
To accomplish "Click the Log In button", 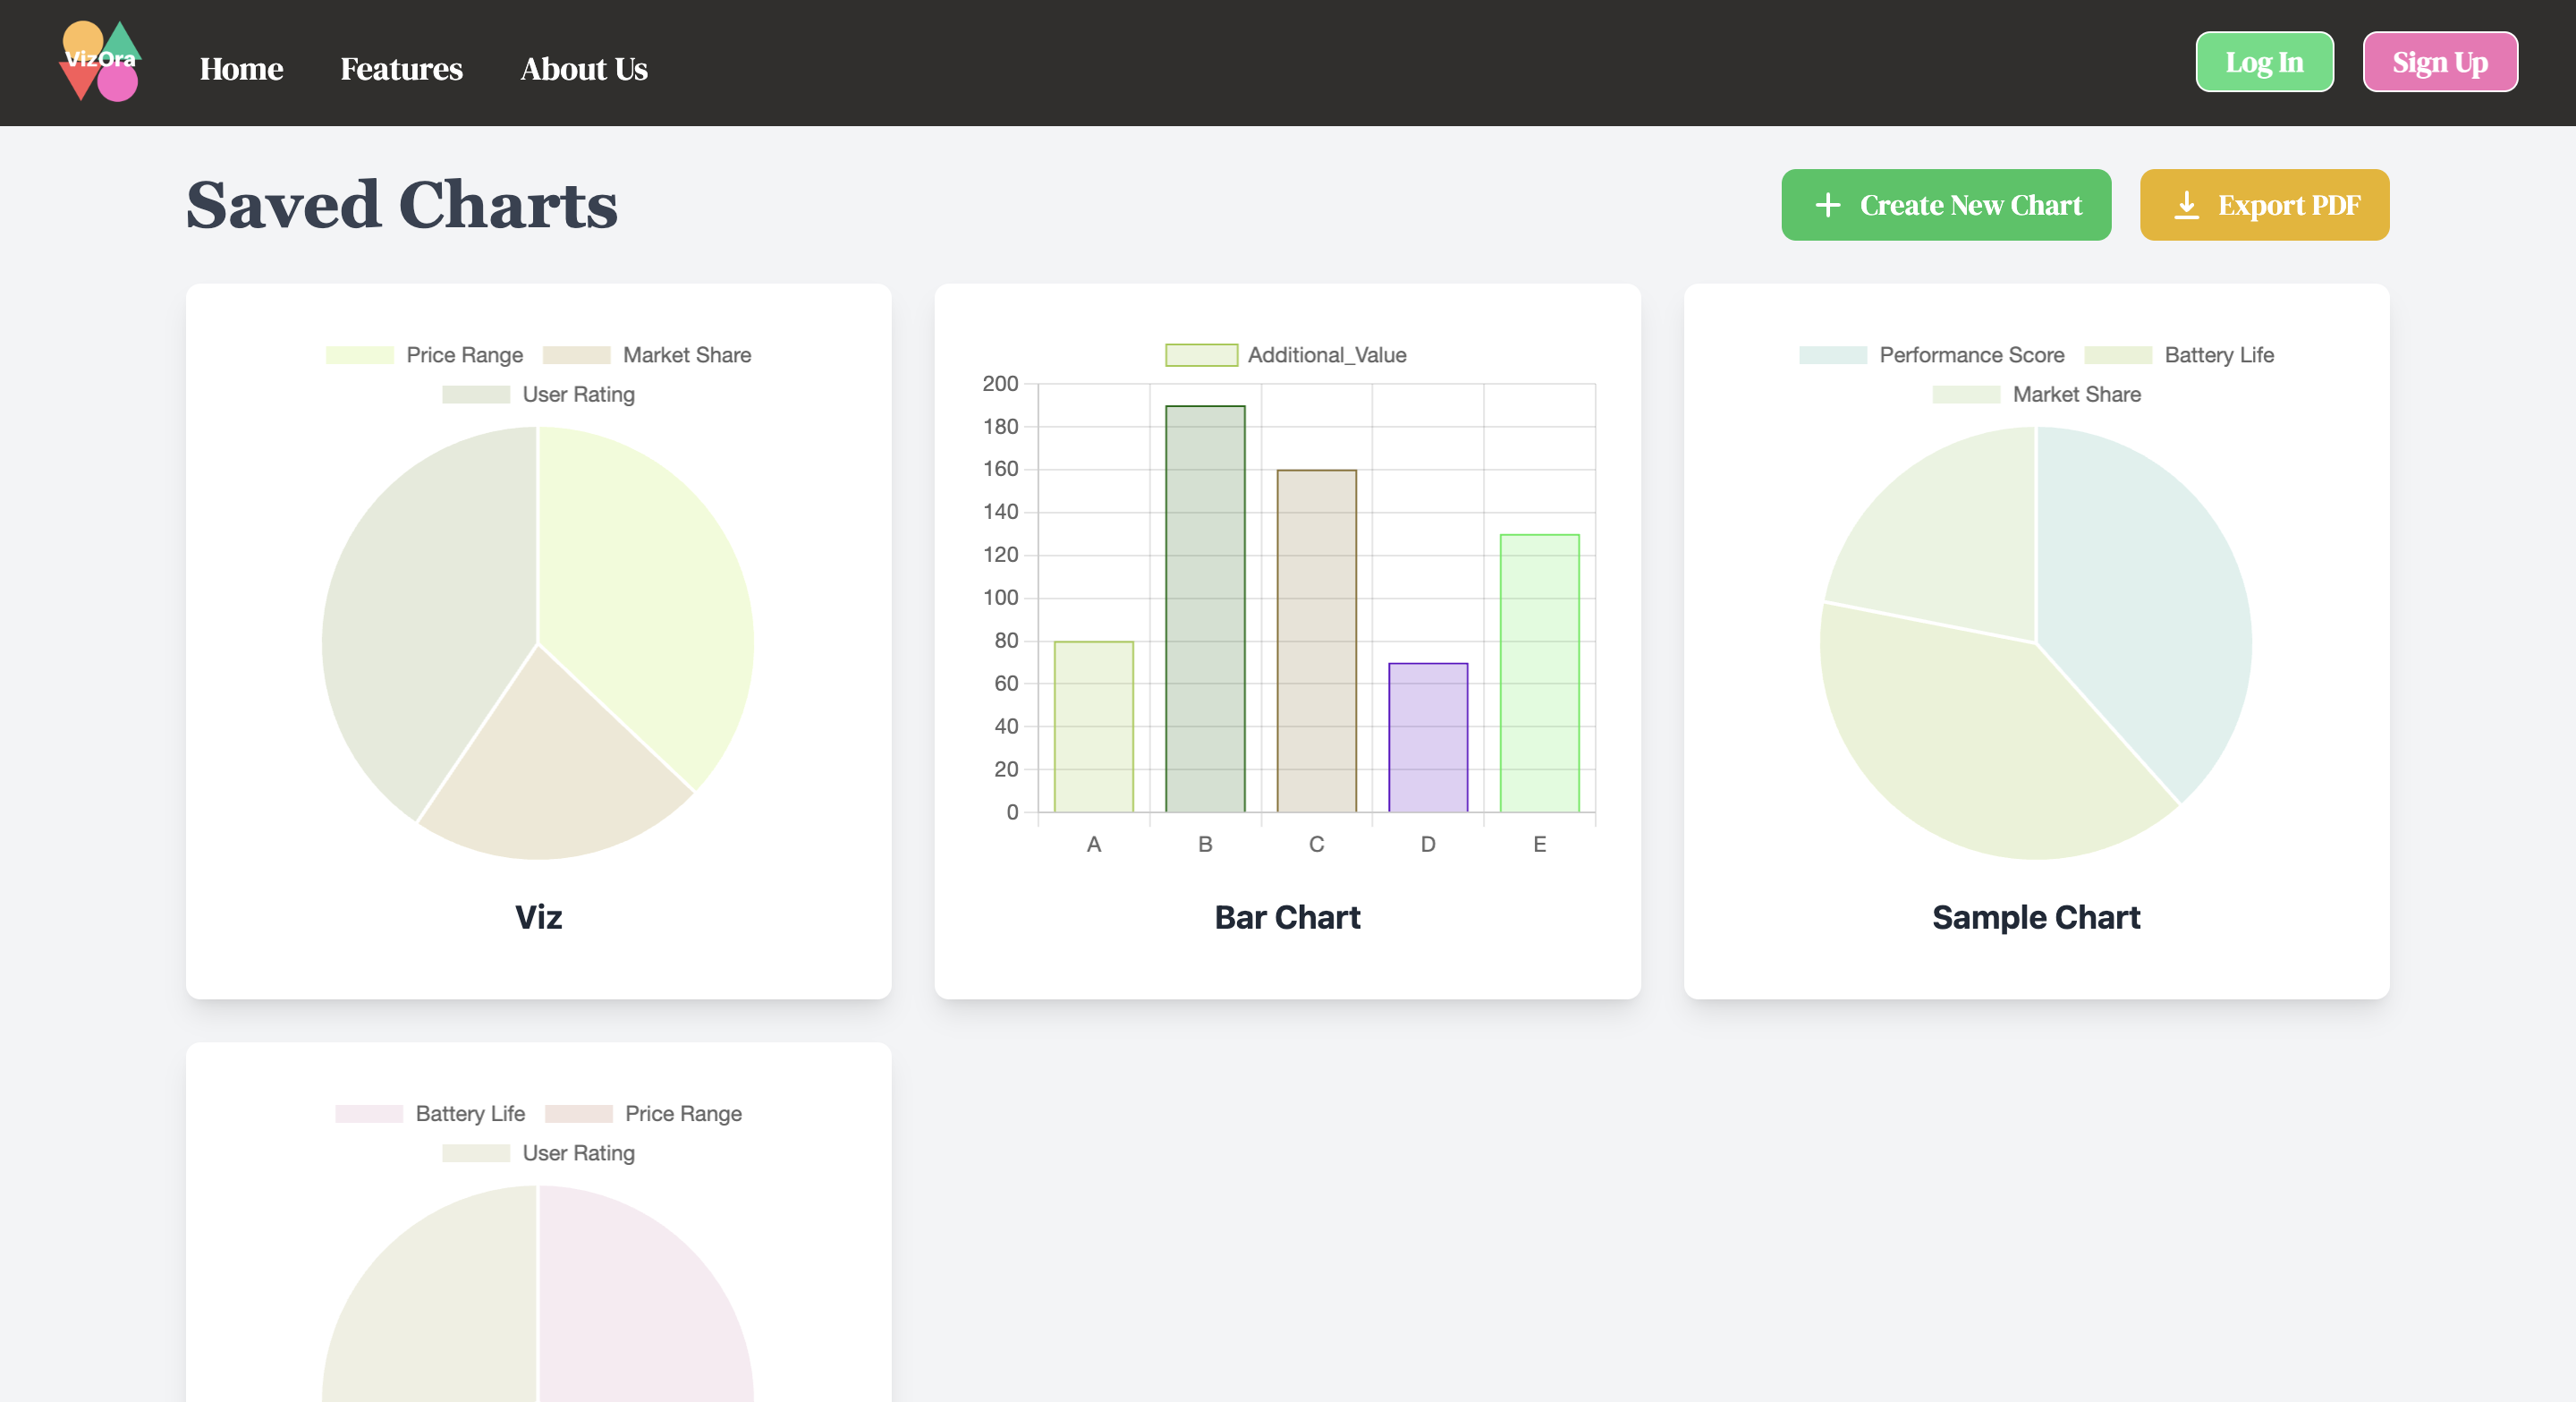I will (x=2264, y=62).
